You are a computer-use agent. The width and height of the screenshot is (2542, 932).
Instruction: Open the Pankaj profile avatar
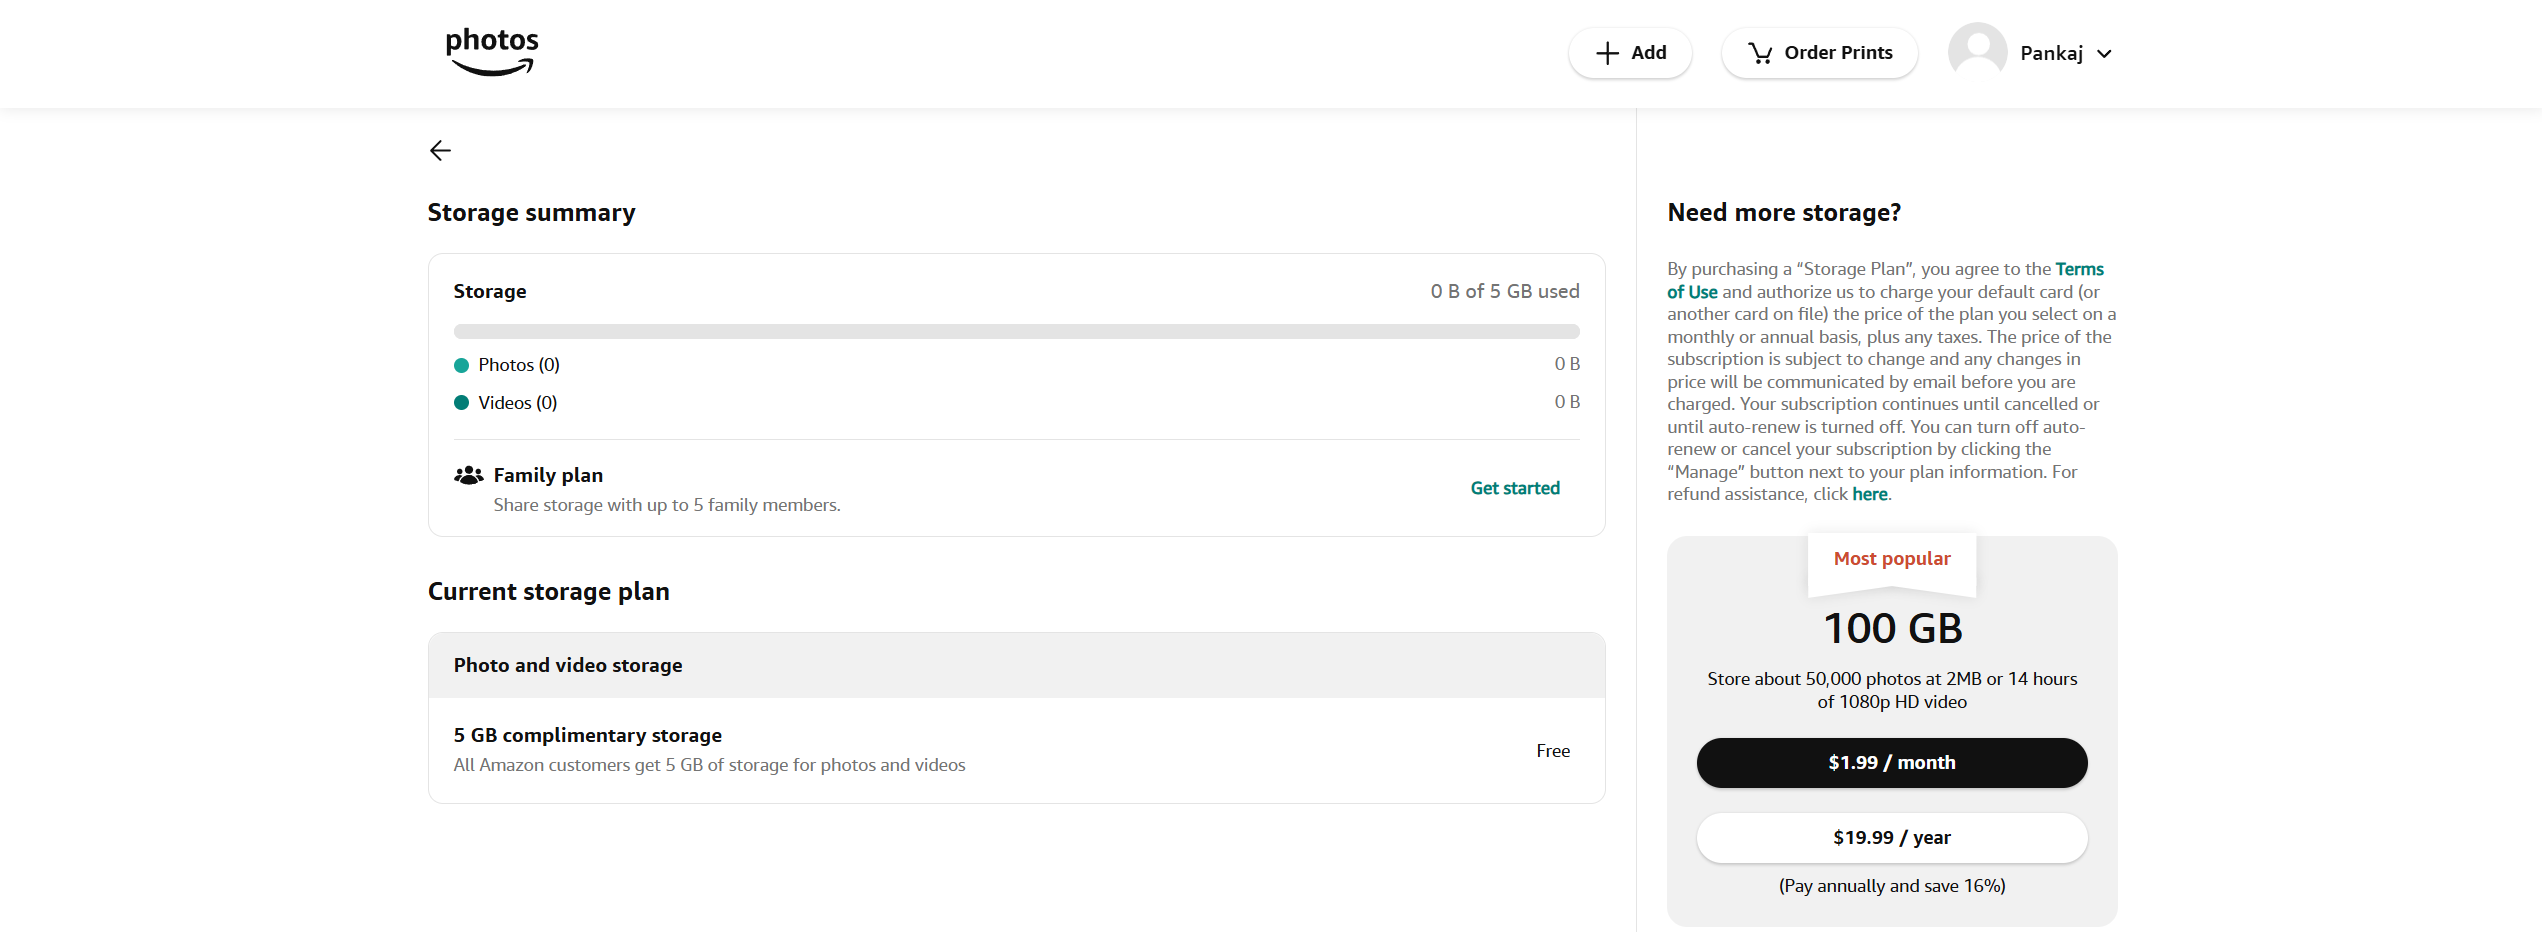1977,52
